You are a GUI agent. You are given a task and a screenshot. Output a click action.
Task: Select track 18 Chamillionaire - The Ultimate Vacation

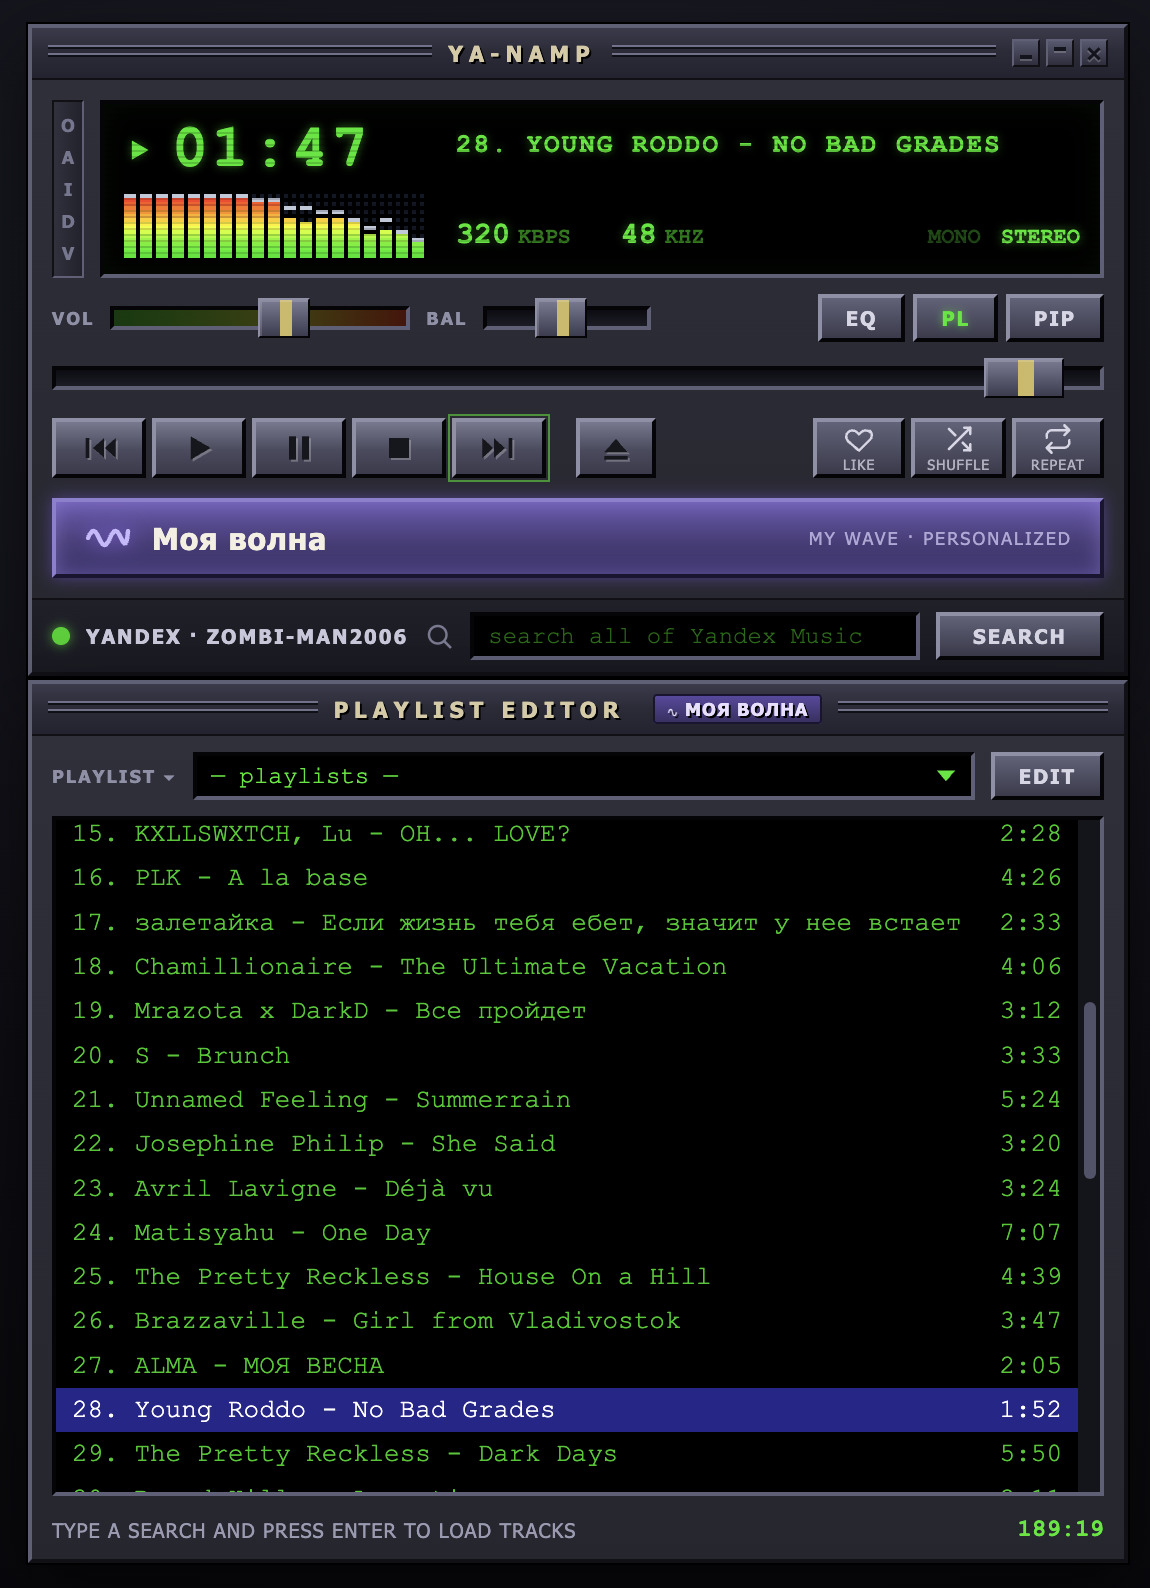tap(566, 967)
